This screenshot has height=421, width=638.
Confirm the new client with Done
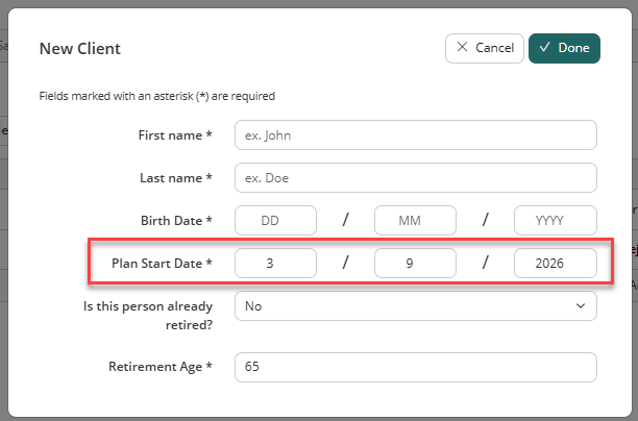pyautogui.click(x=564, y=48)
